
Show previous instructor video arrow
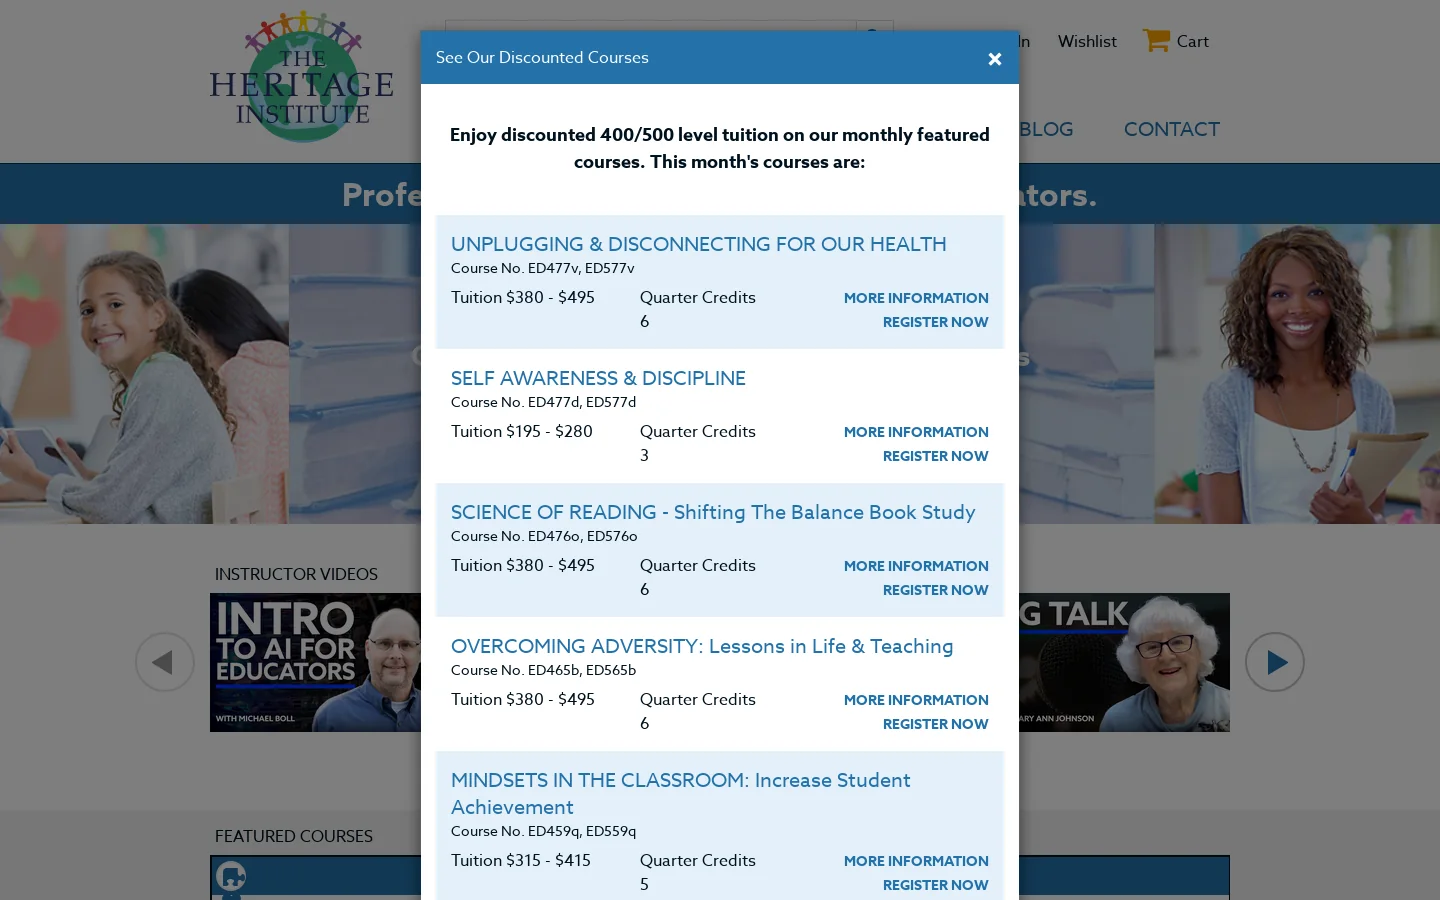(165, 662)
